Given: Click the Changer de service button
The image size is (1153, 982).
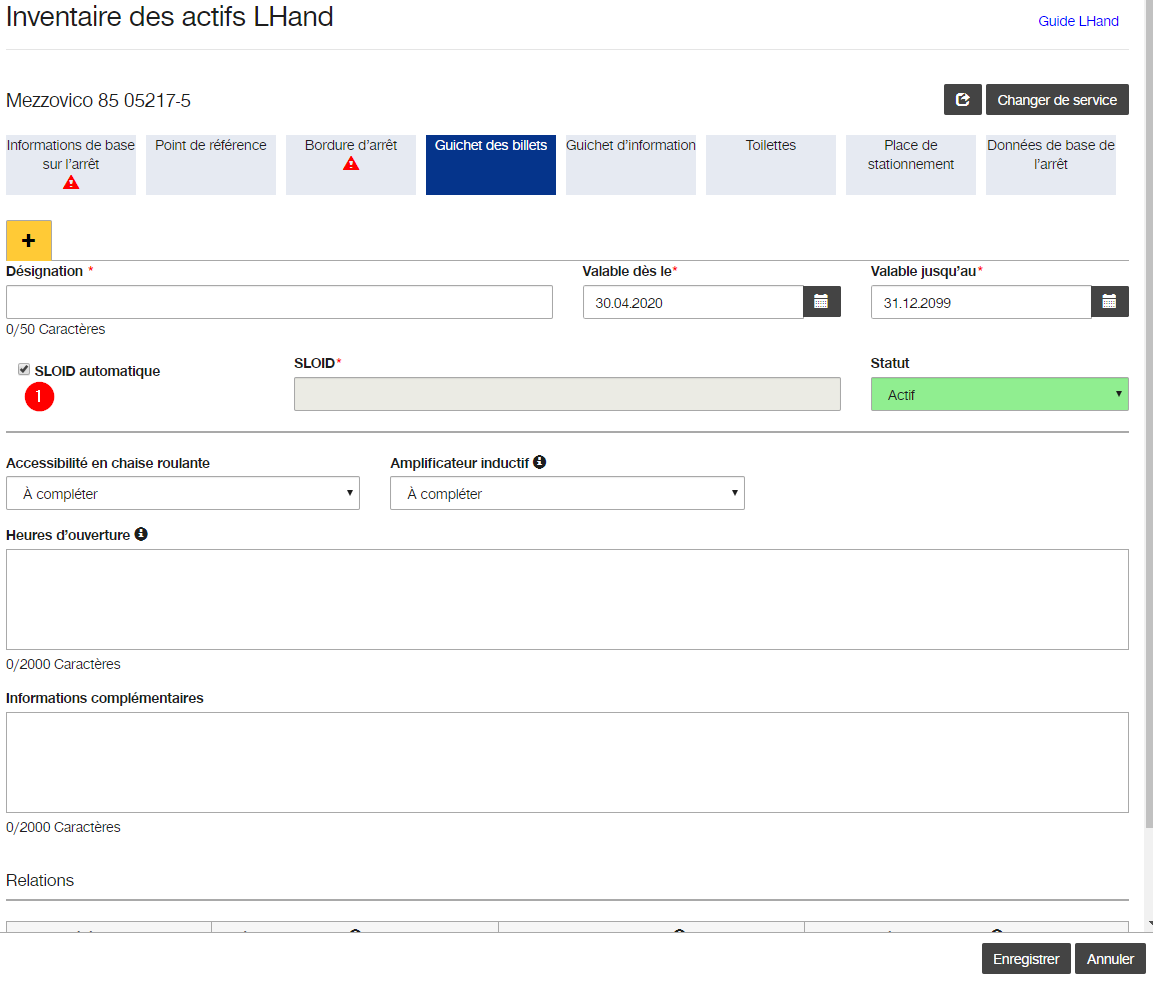Looking at the screenshot, I should click(1057, 100).
